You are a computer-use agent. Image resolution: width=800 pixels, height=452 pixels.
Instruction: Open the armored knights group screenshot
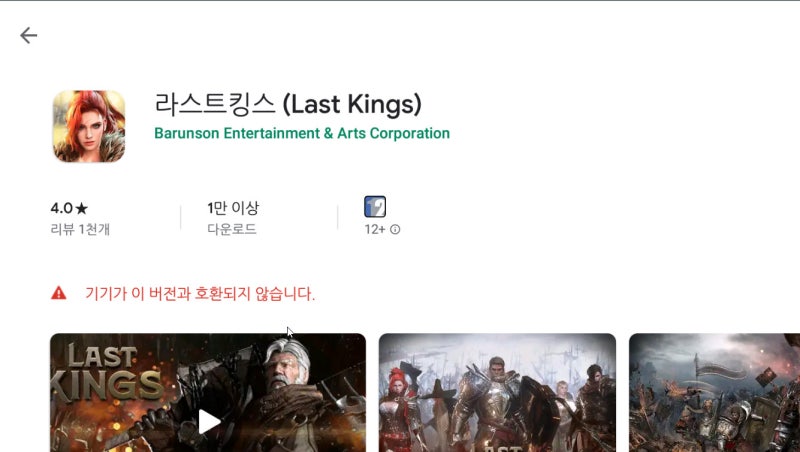(497, 392)
